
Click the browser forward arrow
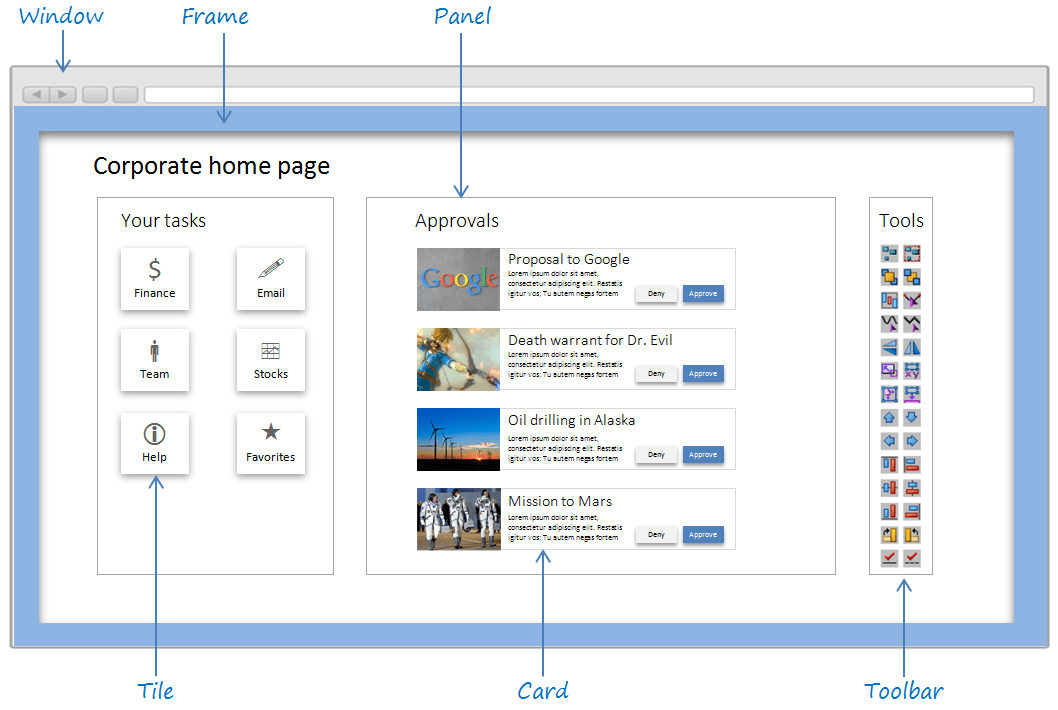(62, 93)
